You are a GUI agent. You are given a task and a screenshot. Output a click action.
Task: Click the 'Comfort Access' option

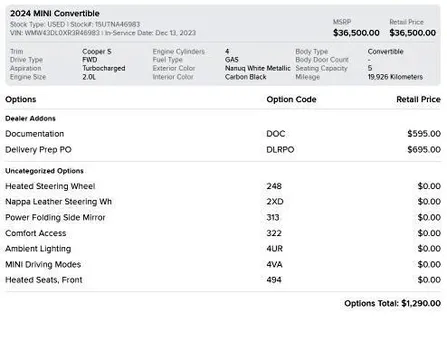pyautogui.click(x=36, y=233)
